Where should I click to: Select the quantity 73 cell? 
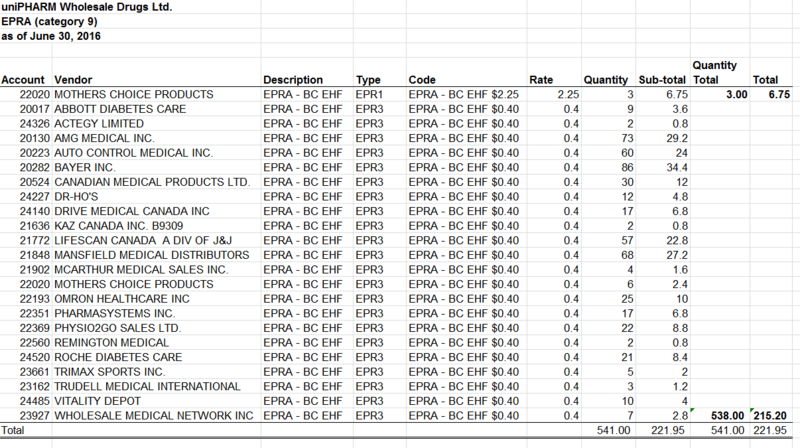coord(627,138)
